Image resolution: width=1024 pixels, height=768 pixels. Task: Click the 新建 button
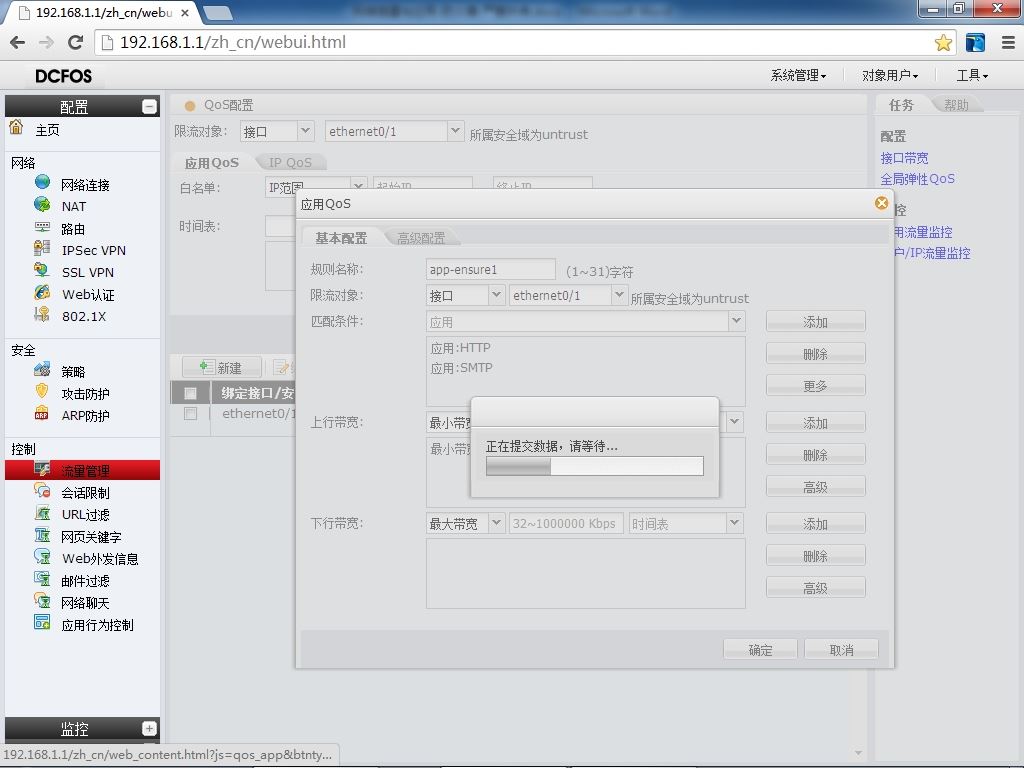[x=222, y=368]
